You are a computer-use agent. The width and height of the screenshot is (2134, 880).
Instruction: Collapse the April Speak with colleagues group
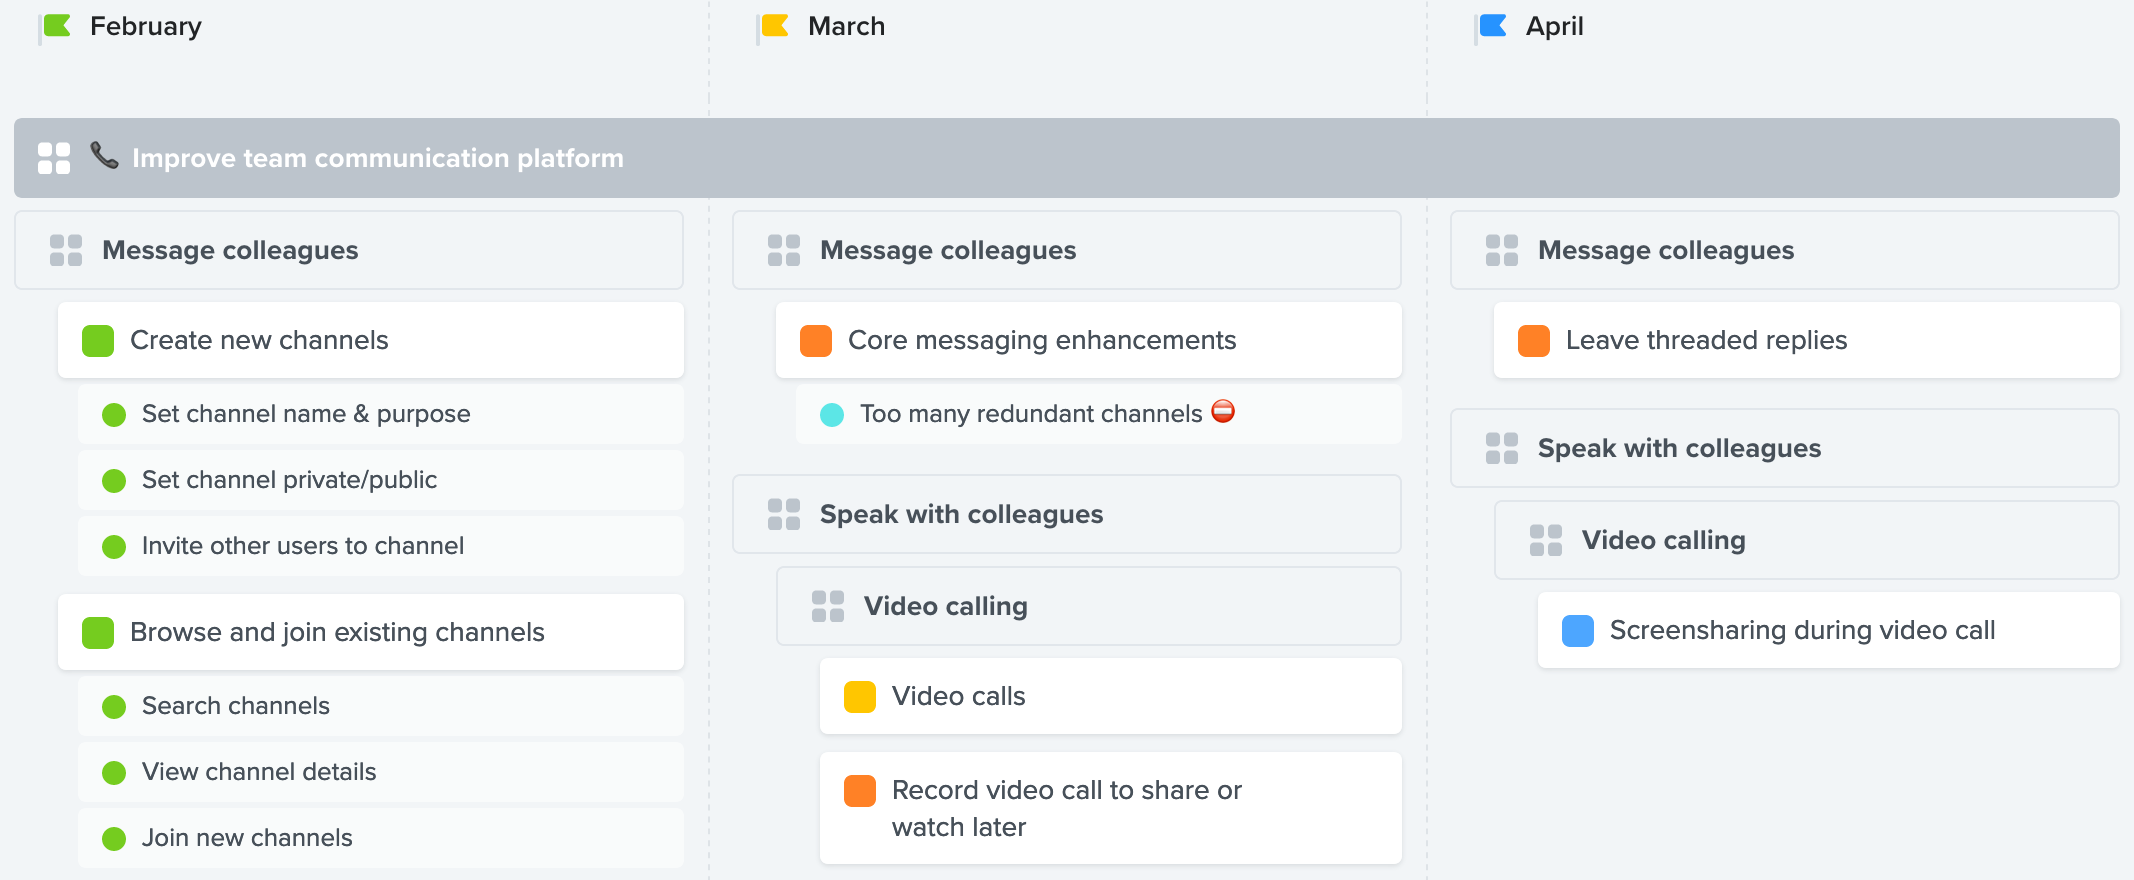coord(1785,448)
